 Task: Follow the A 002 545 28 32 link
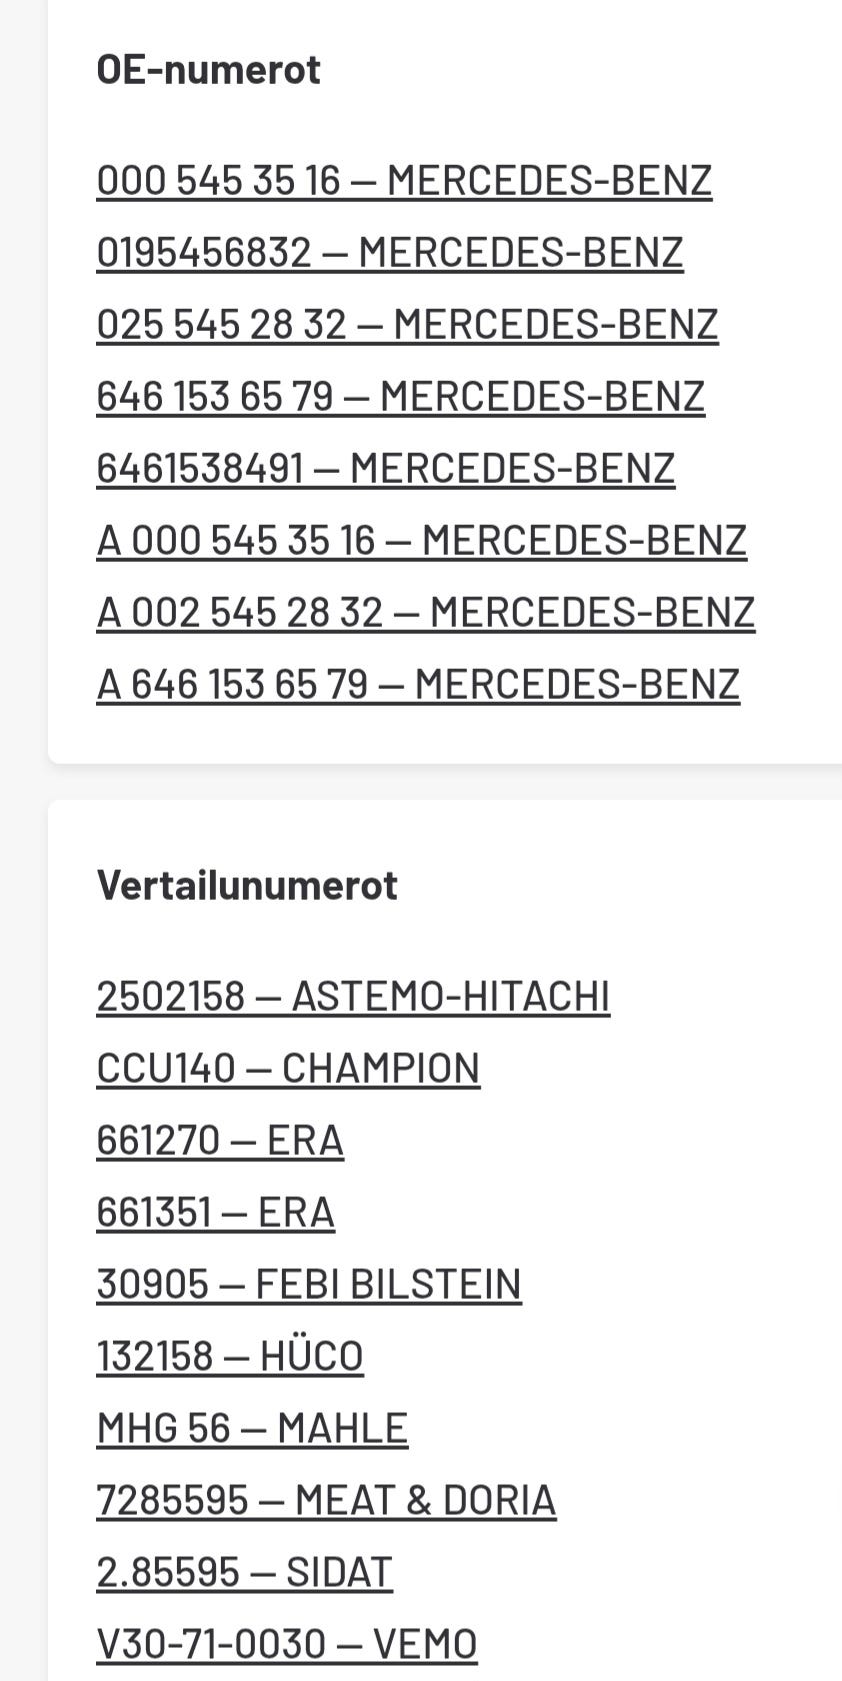(425, 613)
